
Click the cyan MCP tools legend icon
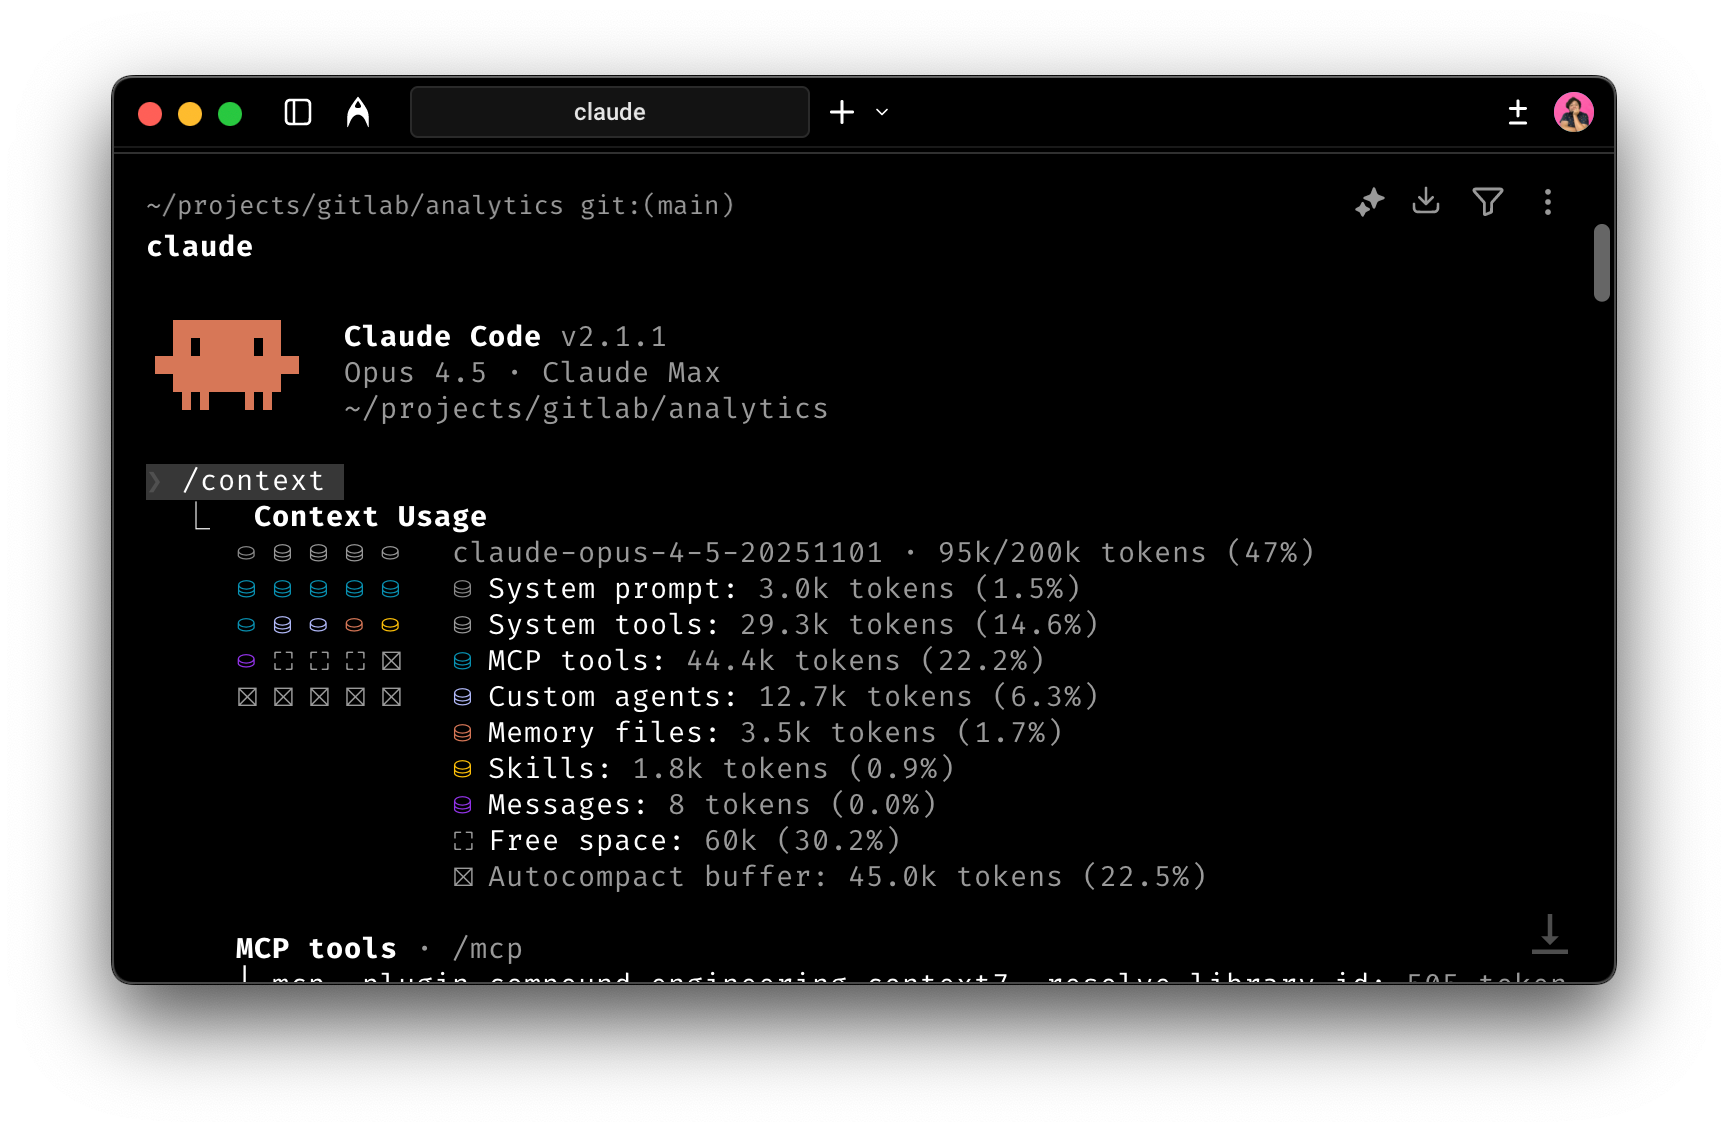pyautogui.click(x=462, y=661)
